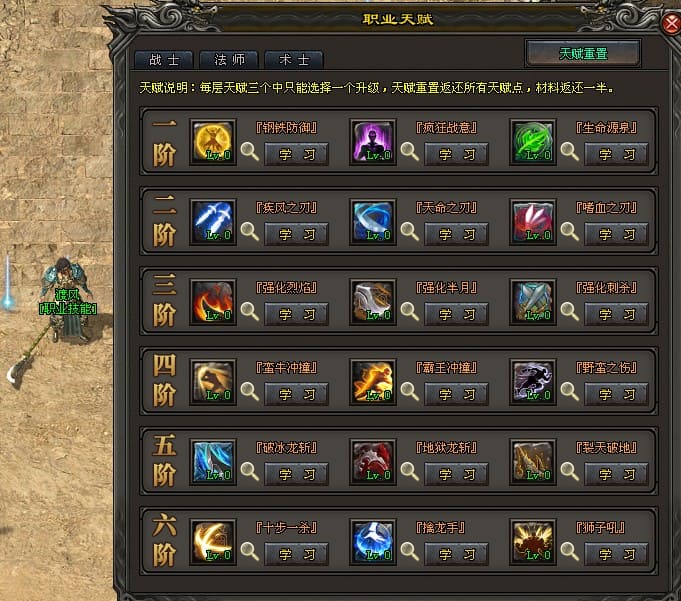This screenshot has height=601, width=681.
Task: Select the 生命源泉 green leaf skill icon
Action: click(532, 142)
